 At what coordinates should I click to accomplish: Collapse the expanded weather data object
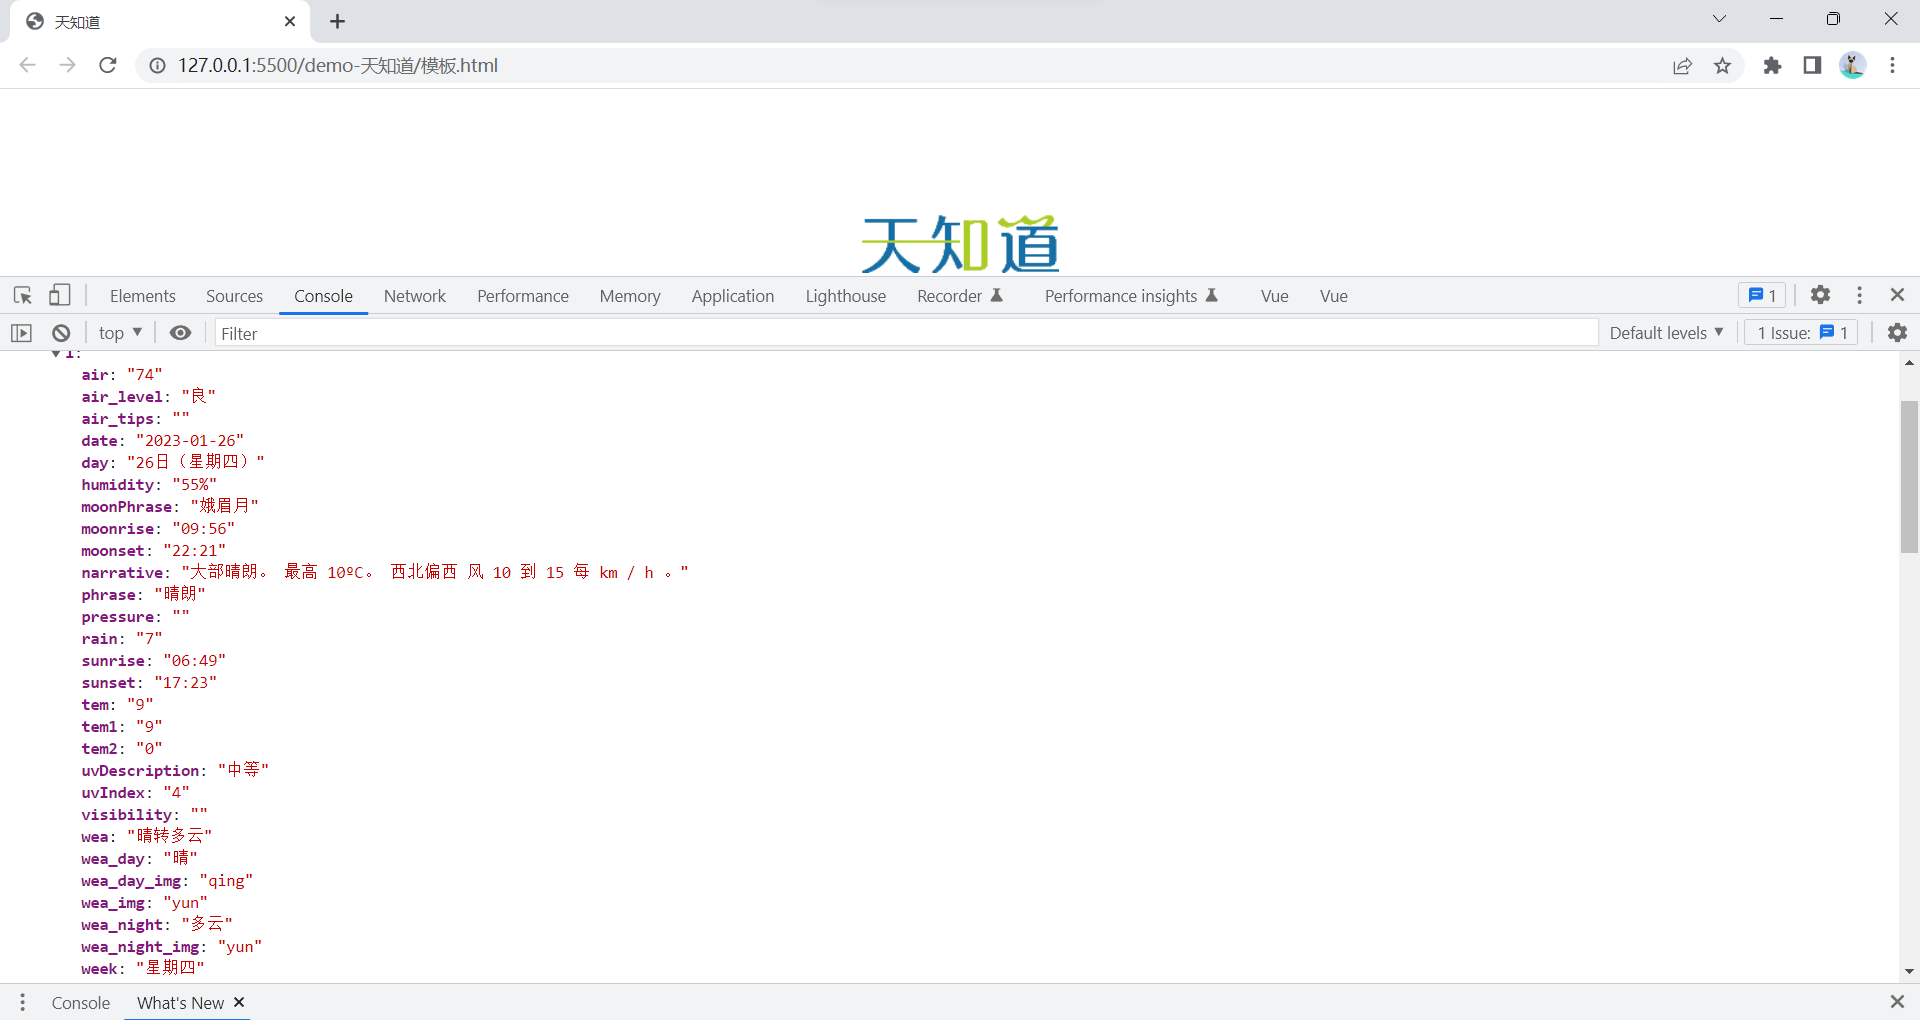coord(57,355)
